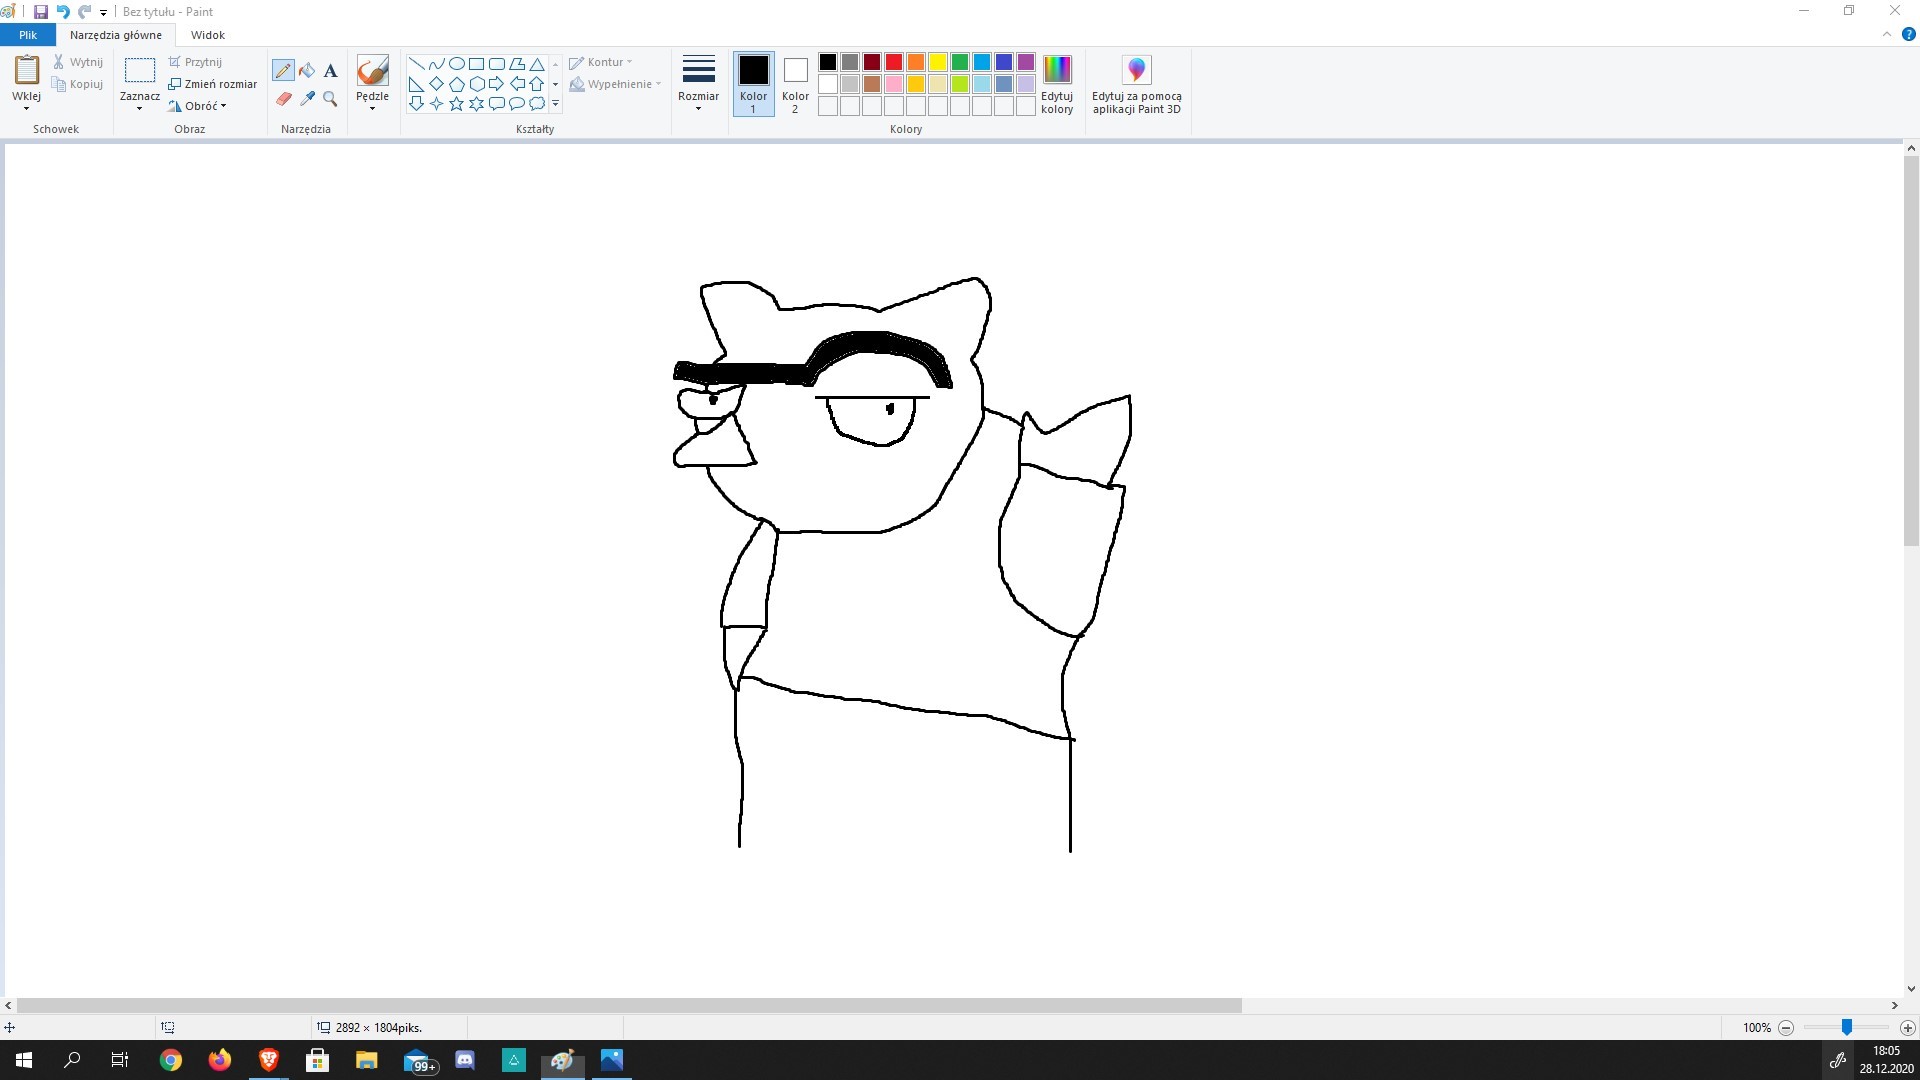The image size is (1920, 1080).
Task: Select the Pencil tool
Action: tap(283, 70)
